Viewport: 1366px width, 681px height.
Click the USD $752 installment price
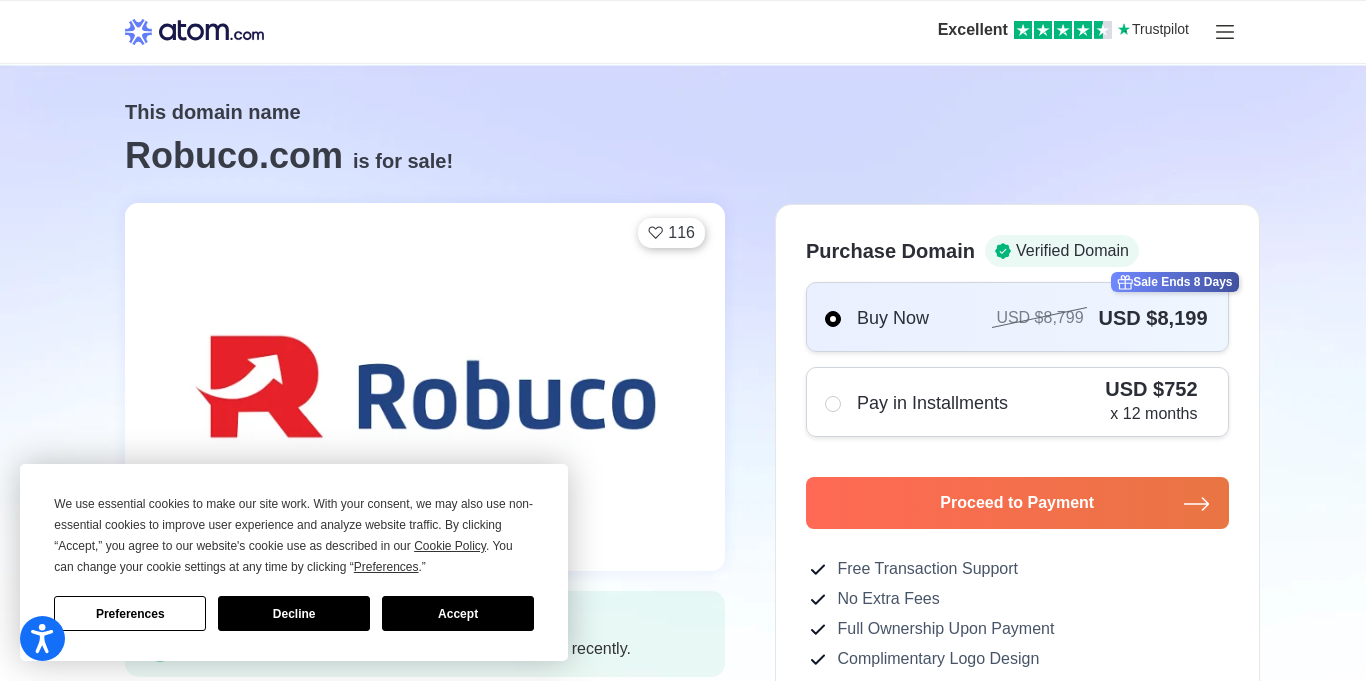(1151, 389)
